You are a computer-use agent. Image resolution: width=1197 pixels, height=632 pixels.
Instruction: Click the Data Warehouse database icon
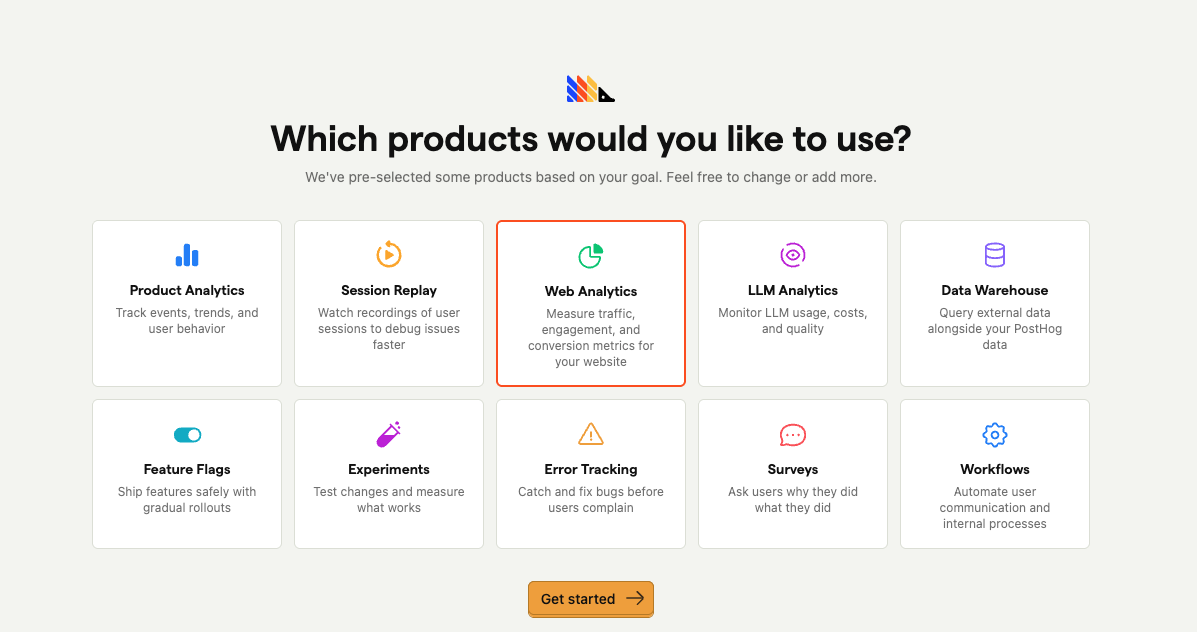tap(994, 255)
